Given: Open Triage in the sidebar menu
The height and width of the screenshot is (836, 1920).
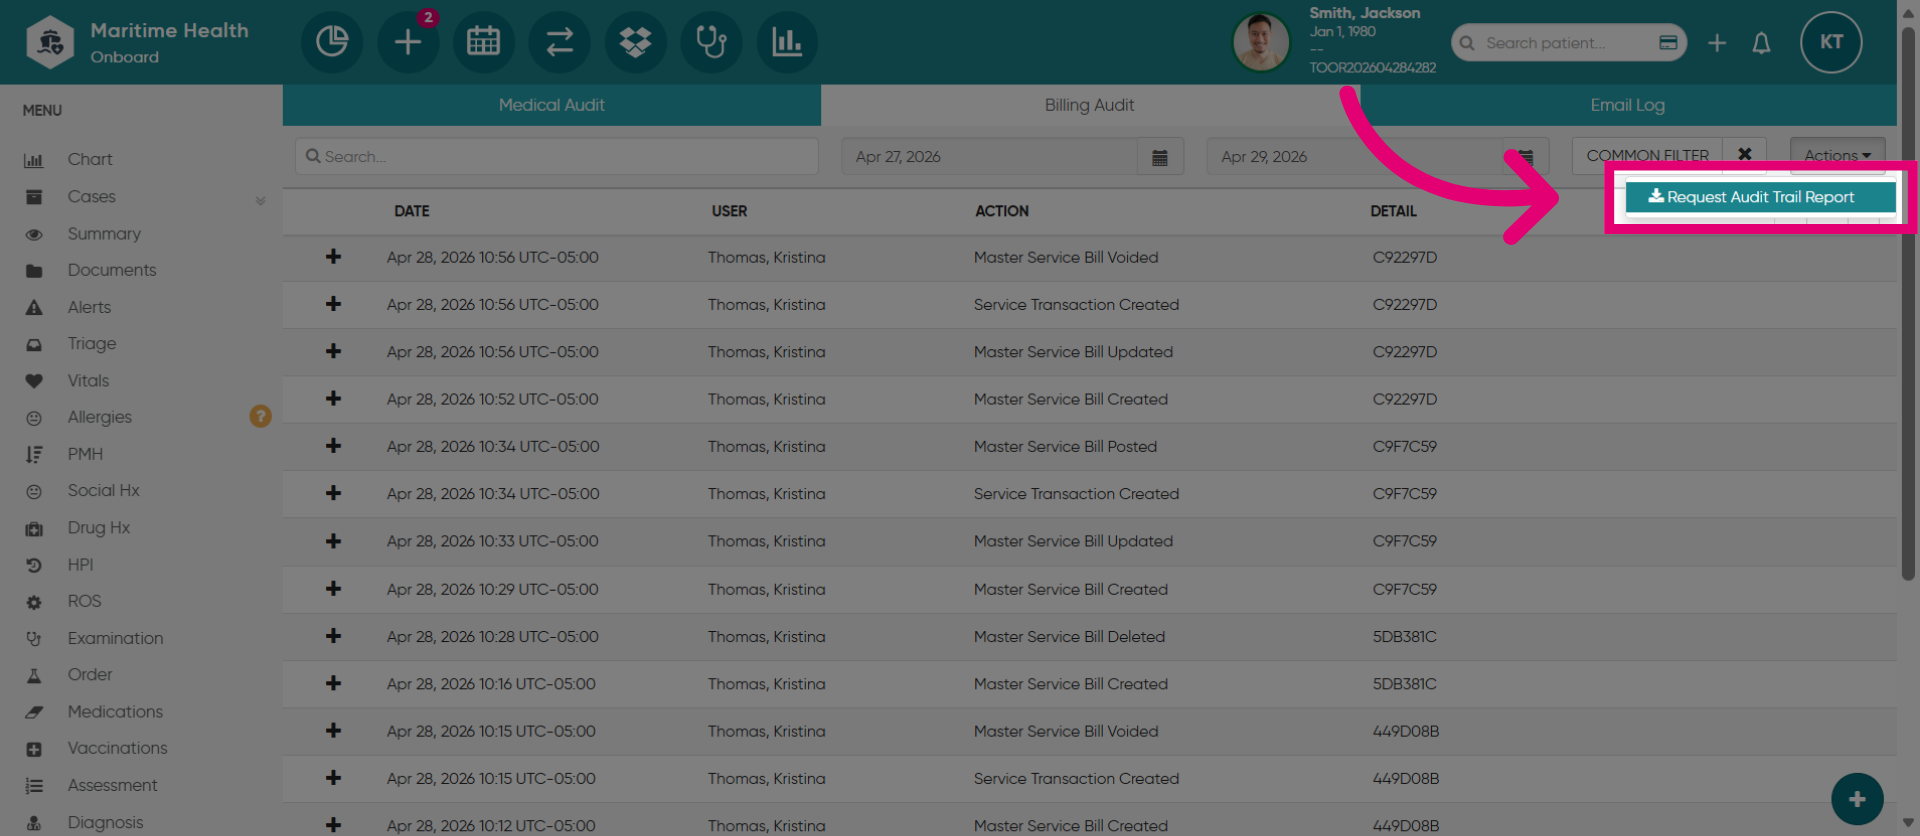Looking at the screenshot, I should 92,344.
